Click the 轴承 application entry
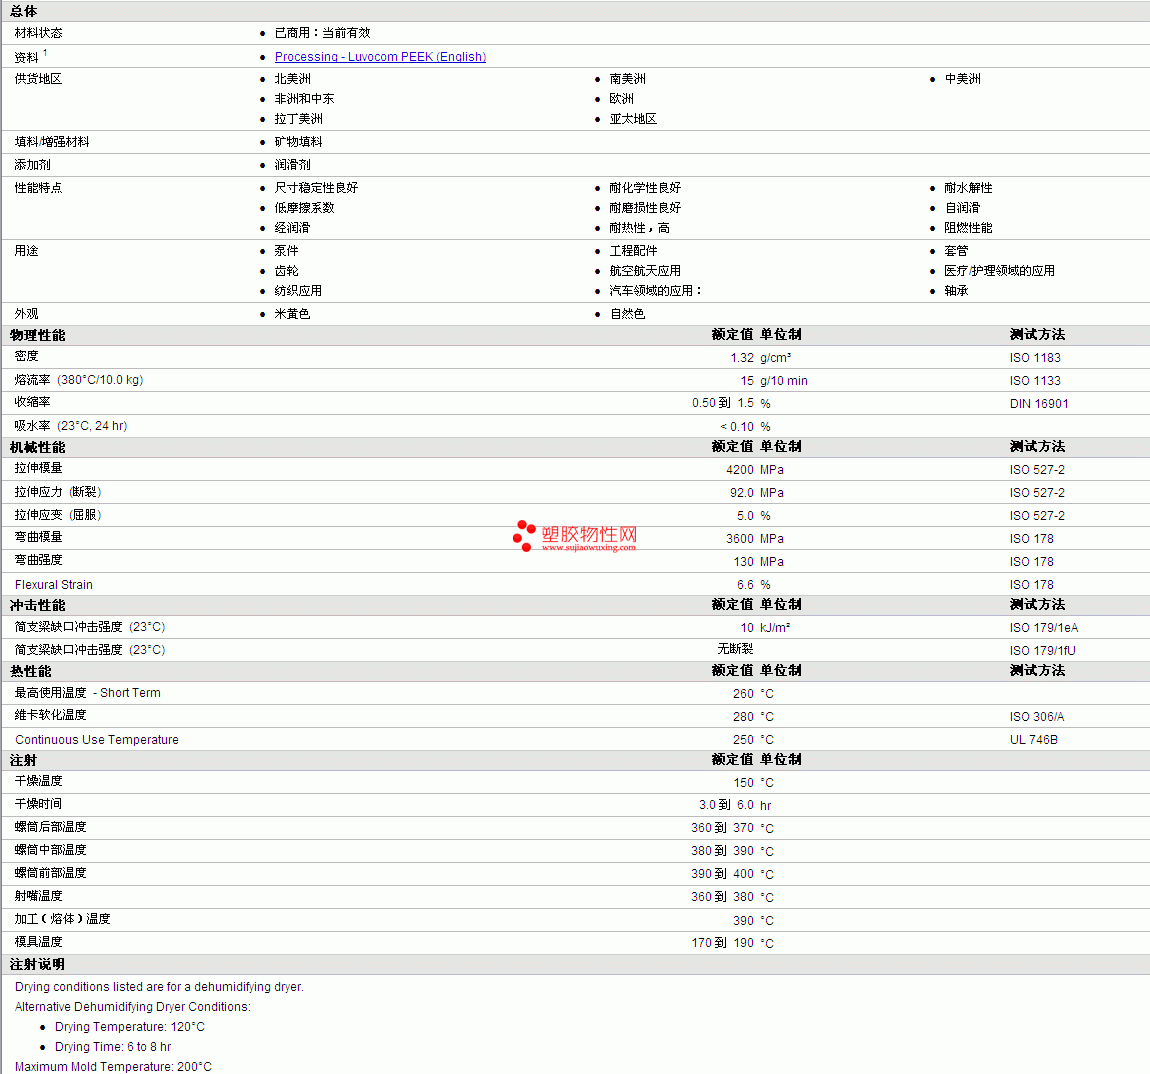 click(x=956, y=291)
